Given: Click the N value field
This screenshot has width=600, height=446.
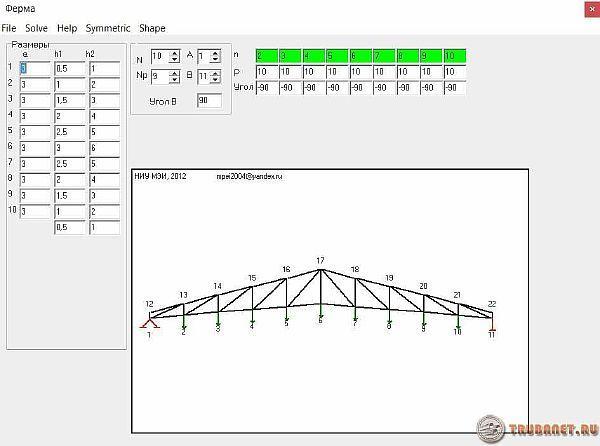Looking at the screenshot, I should (x=161, y=57).
